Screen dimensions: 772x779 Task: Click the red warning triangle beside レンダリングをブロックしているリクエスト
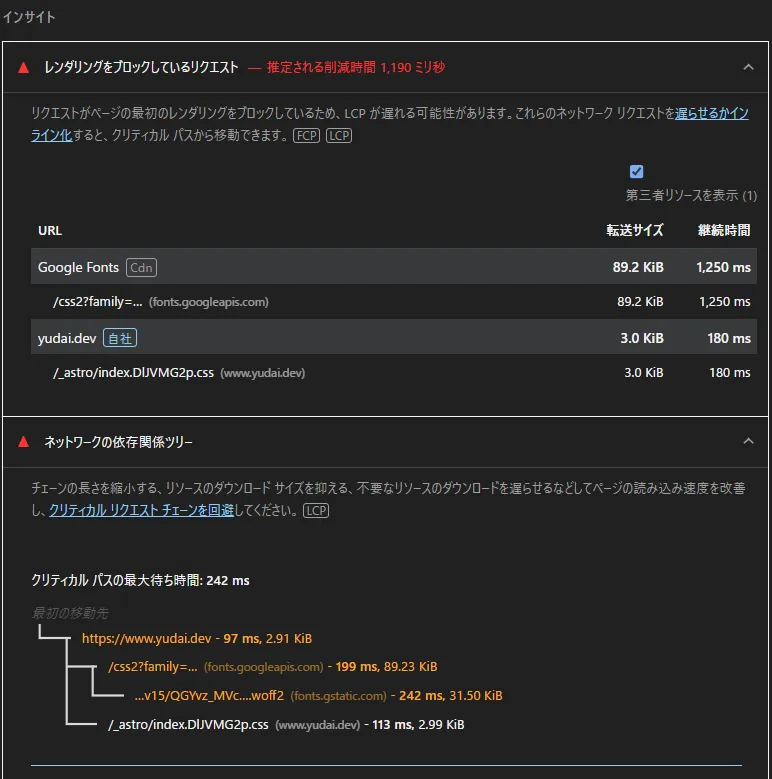point(23,68)
